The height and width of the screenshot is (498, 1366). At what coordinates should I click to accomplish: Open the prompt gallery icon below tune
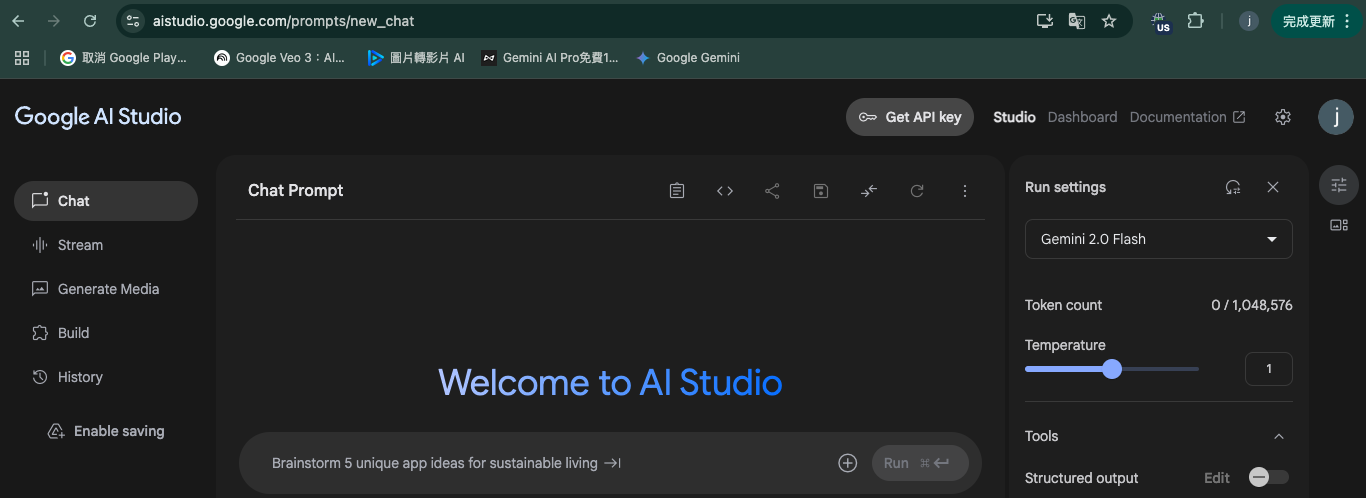[1339, 225]
